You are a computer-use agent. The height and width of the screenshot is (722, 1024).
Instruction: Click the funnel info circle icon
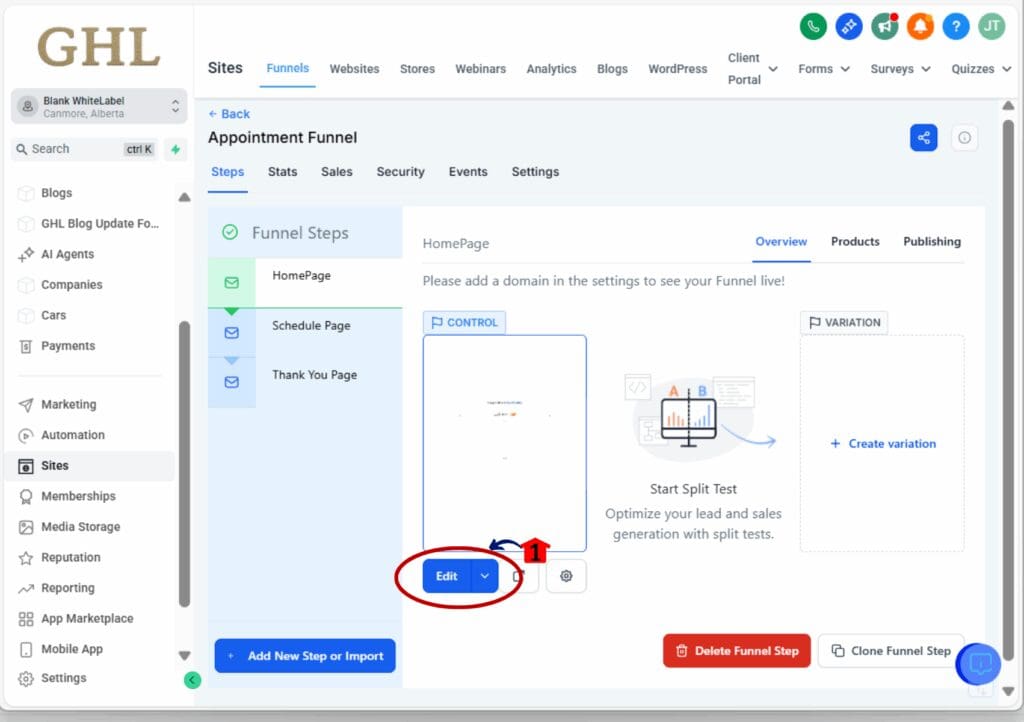(x=964, y=138)
